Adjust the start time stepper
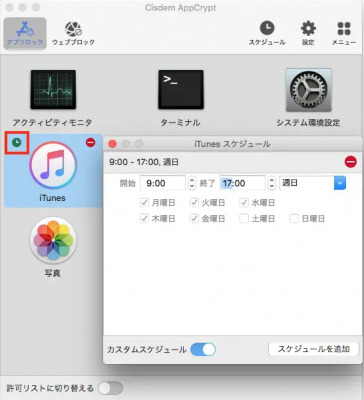 pyautogui.click(x=192, y=183)
